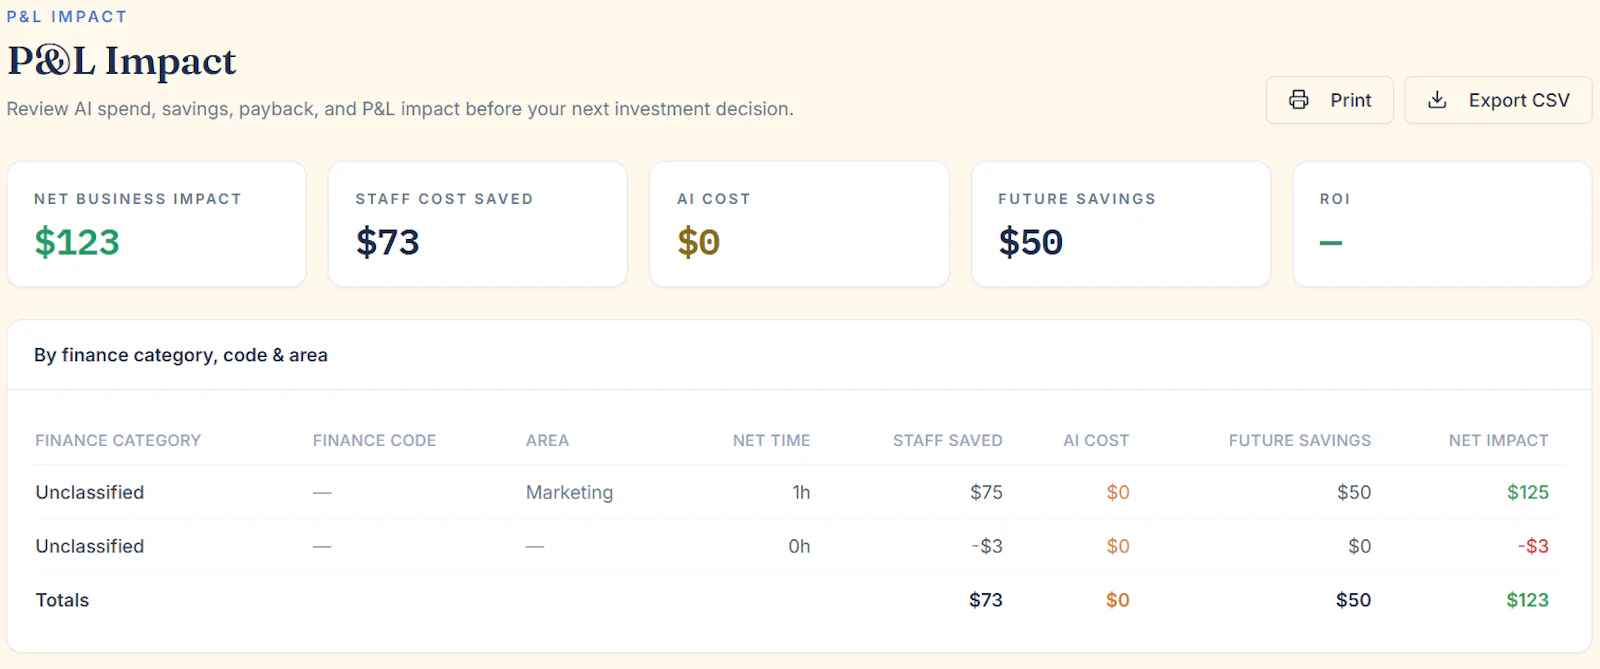The height and width of the screenshot is (669, 1600).
Task: Select Unclassified in the -$3 row
Action: [90, 546]
